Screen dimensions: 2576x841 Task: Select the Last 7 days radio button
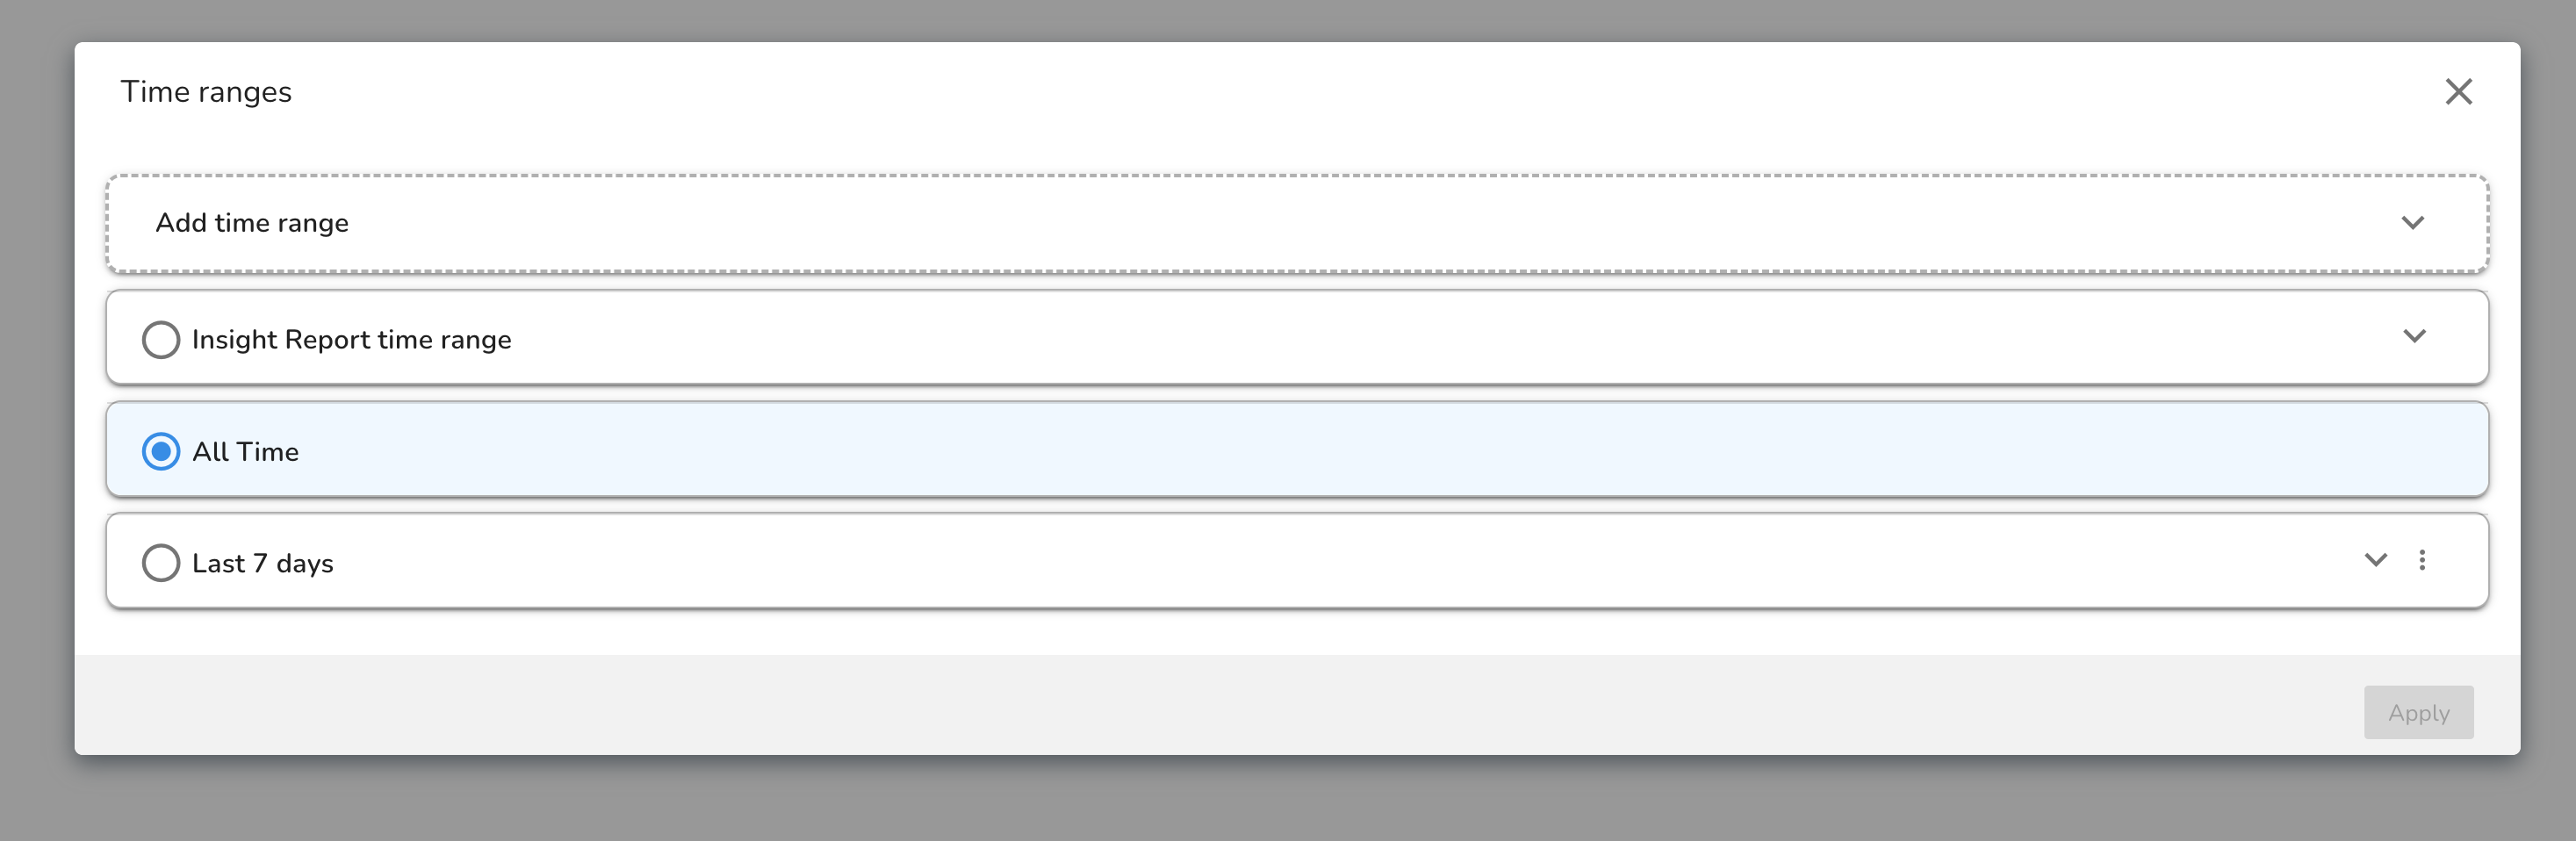click(x=161, y=563)
